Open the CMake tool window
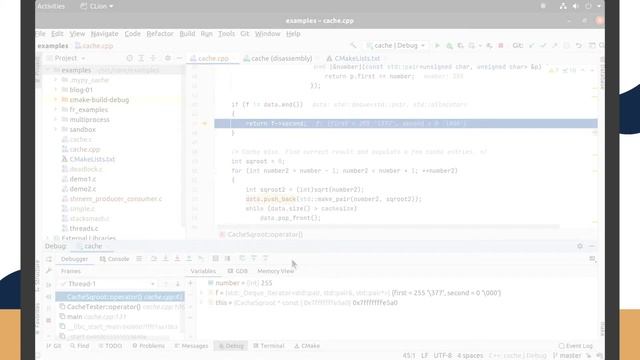The width and height of the screenshot is (640, 360). pyautogui.click(x=307, y=346)
